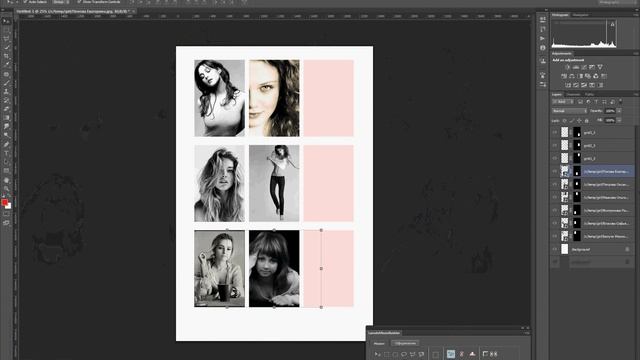640x360 pixels.
Task: Set the foreground red color swatch
Action: click(x=4, y=202)
